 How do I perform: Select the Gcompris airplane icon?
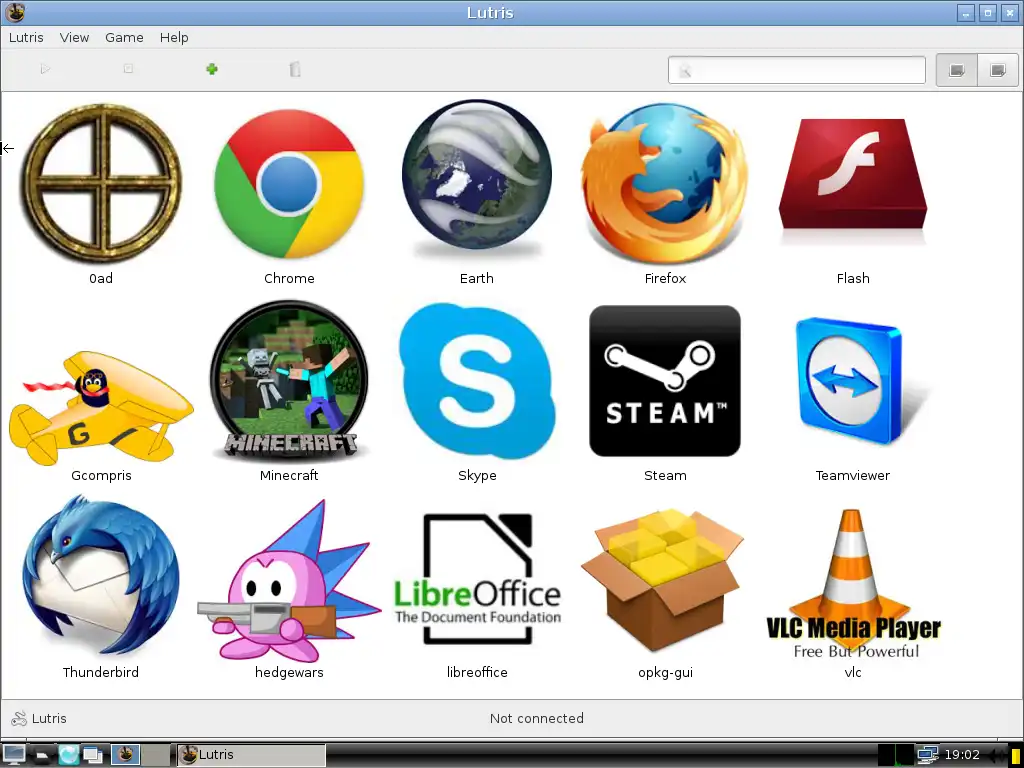pos(101,406)
